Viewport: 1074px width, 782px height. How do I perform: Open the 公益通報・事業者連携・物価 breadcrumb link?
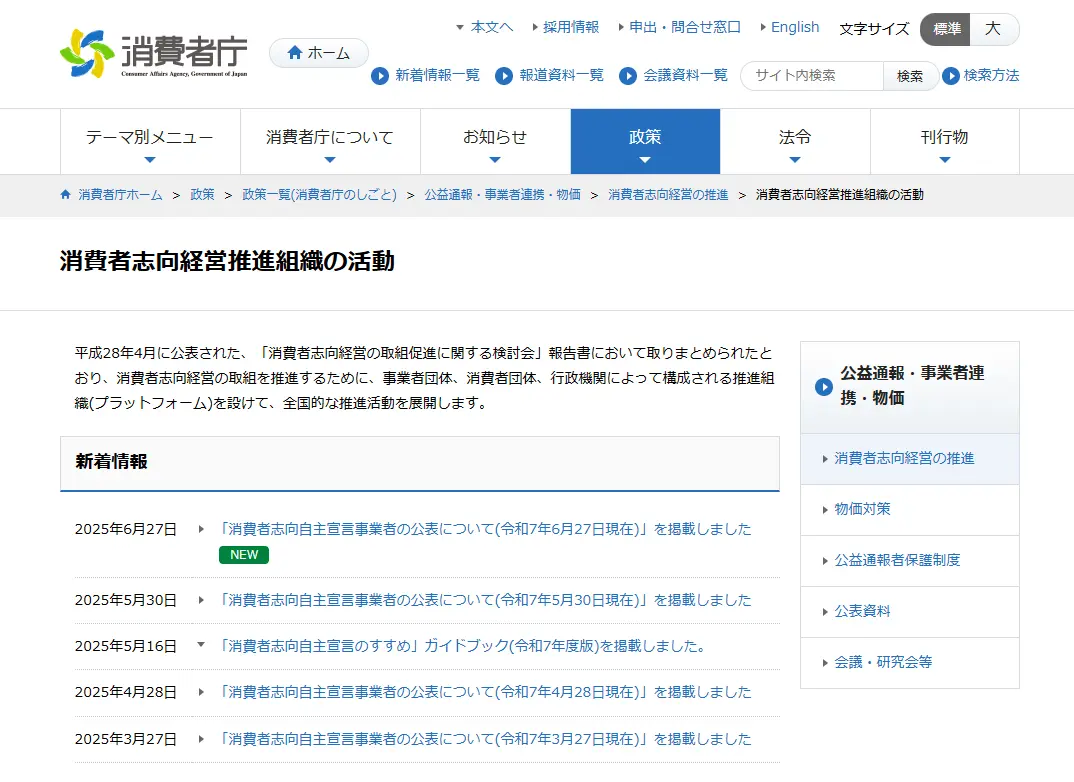502,194
